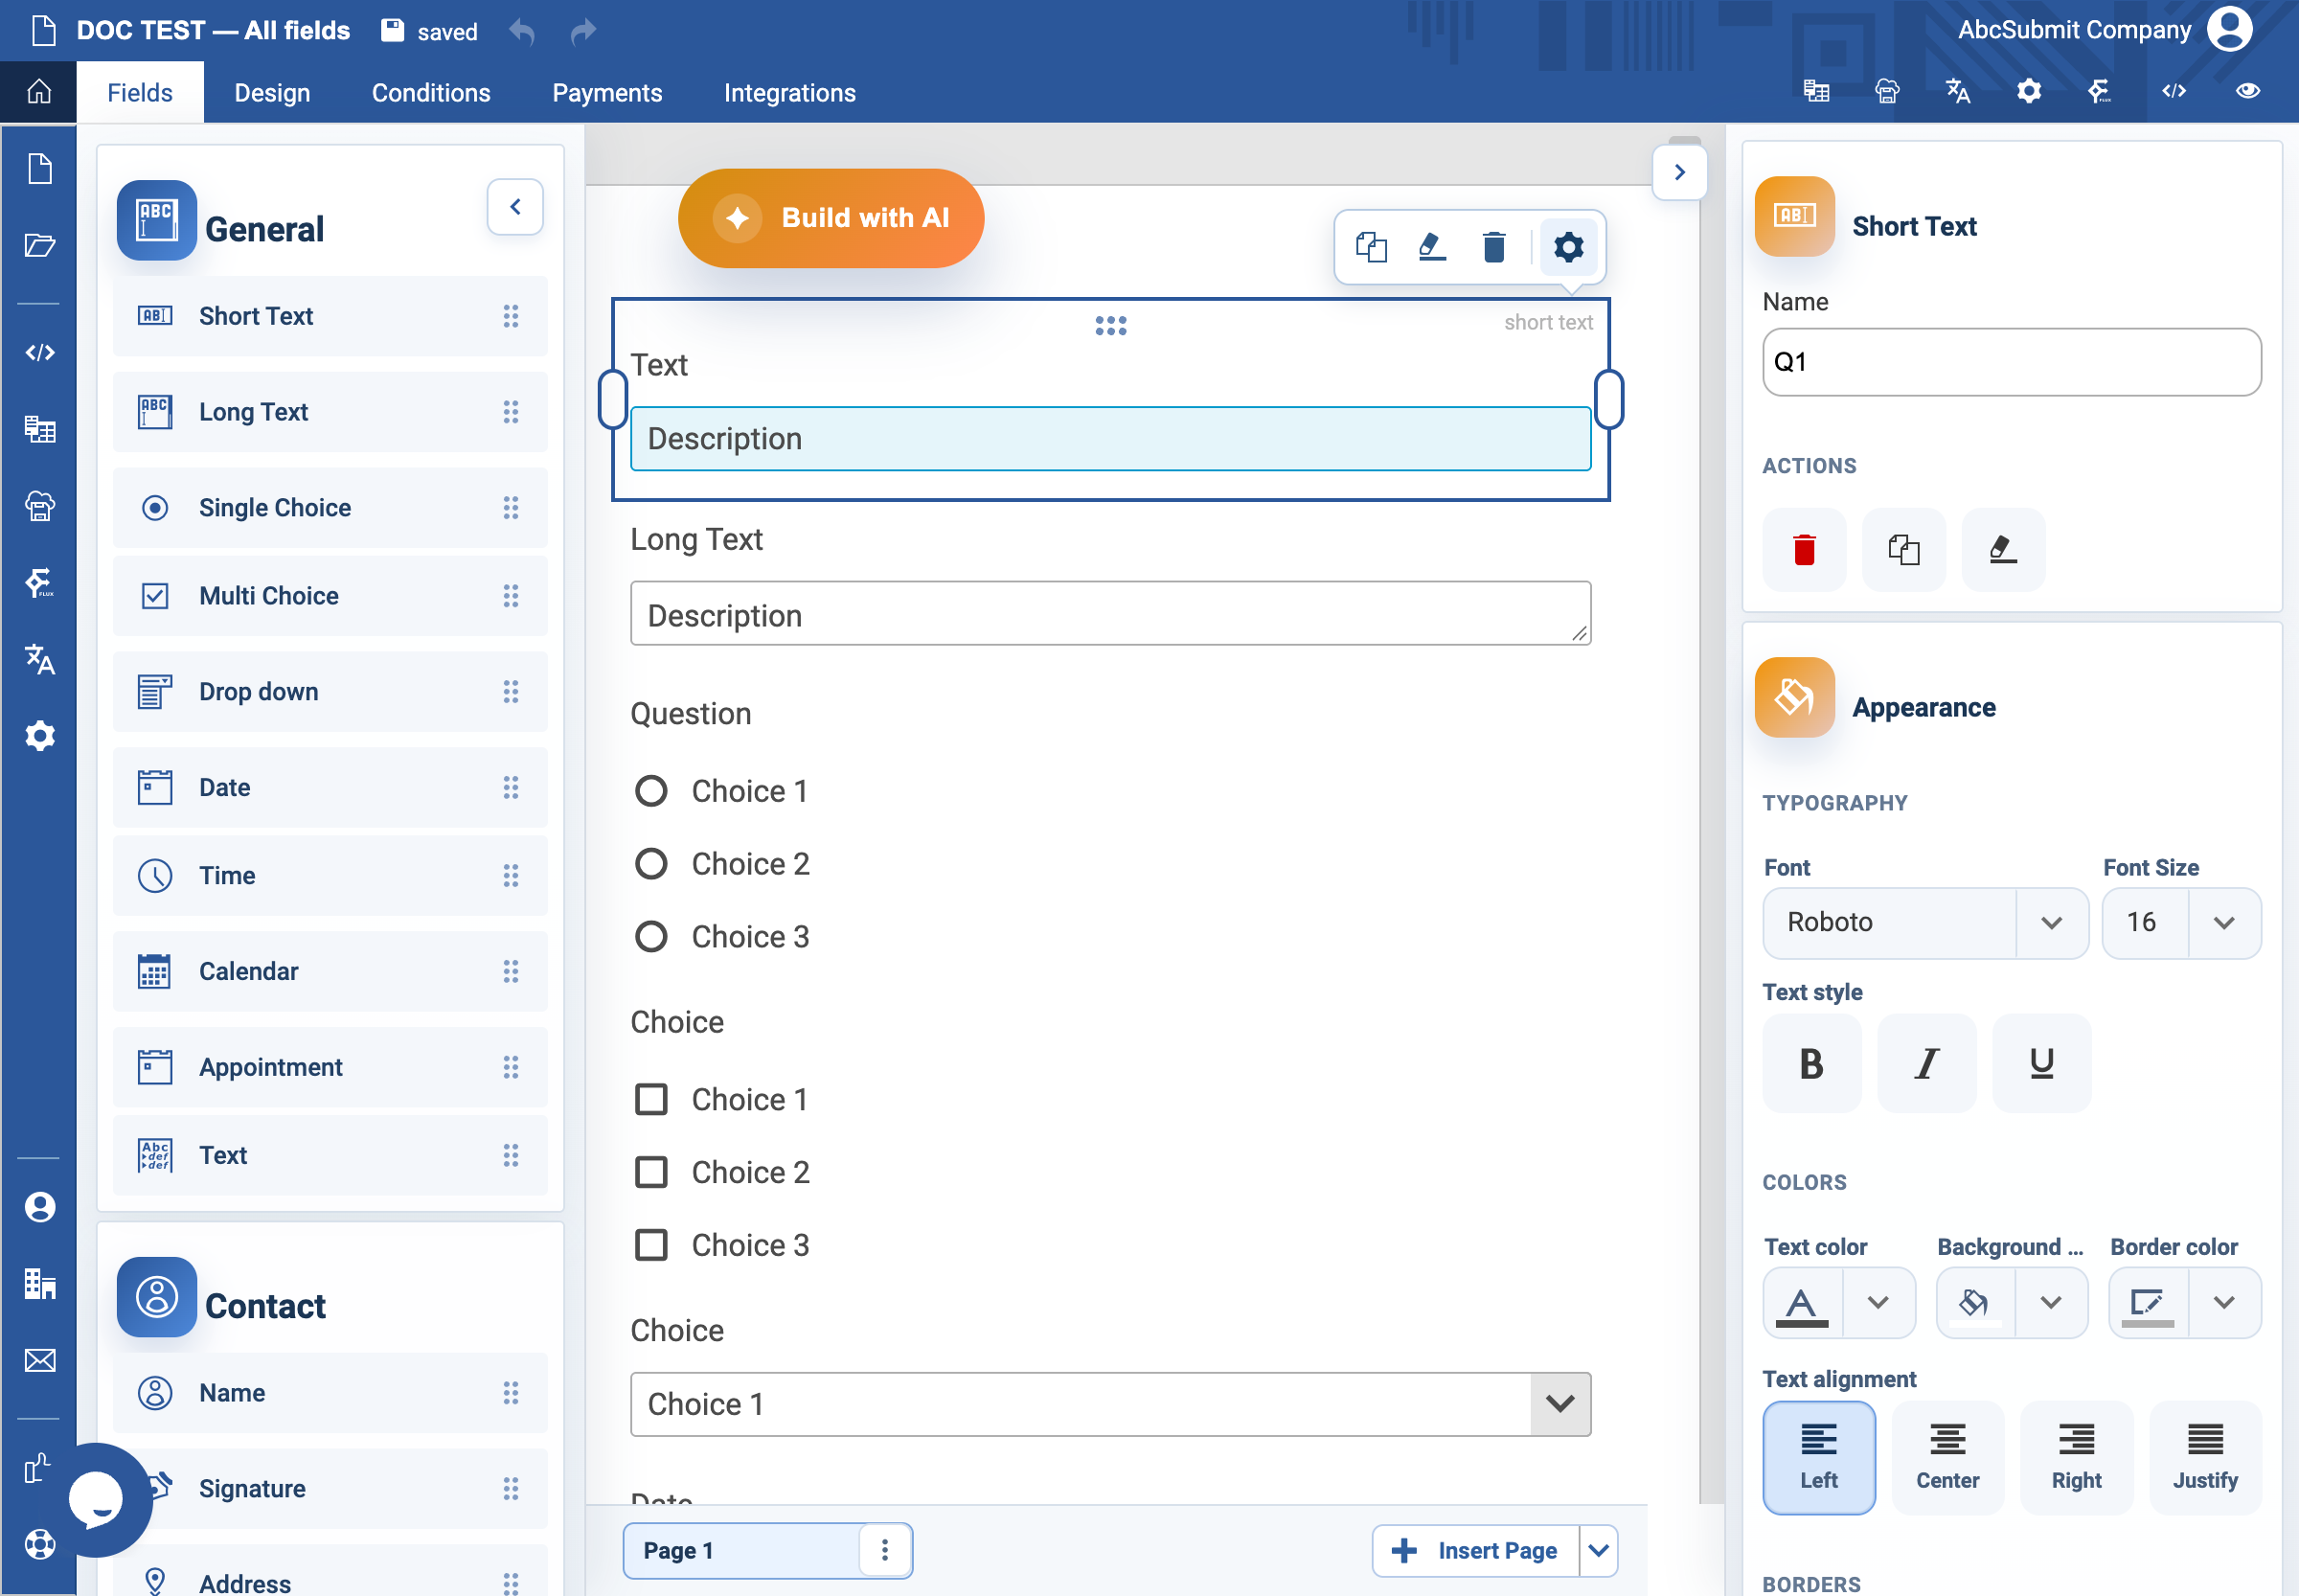Delete field via floating toolbar trash icon
Screen dimensions: 2299x1596
point(1494,246)
